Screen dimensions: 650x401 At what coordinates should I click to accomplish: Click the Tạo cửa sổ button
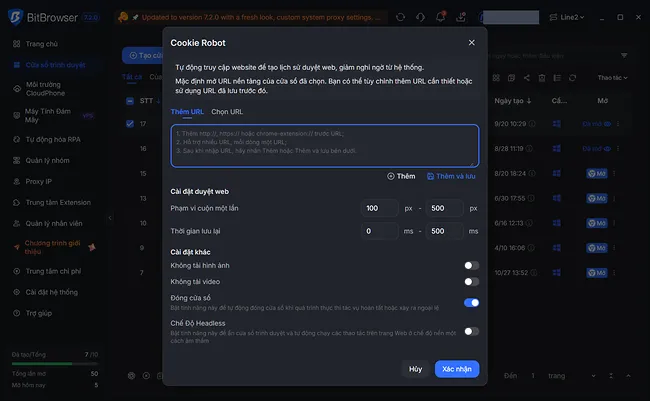[x=142, y=56]
